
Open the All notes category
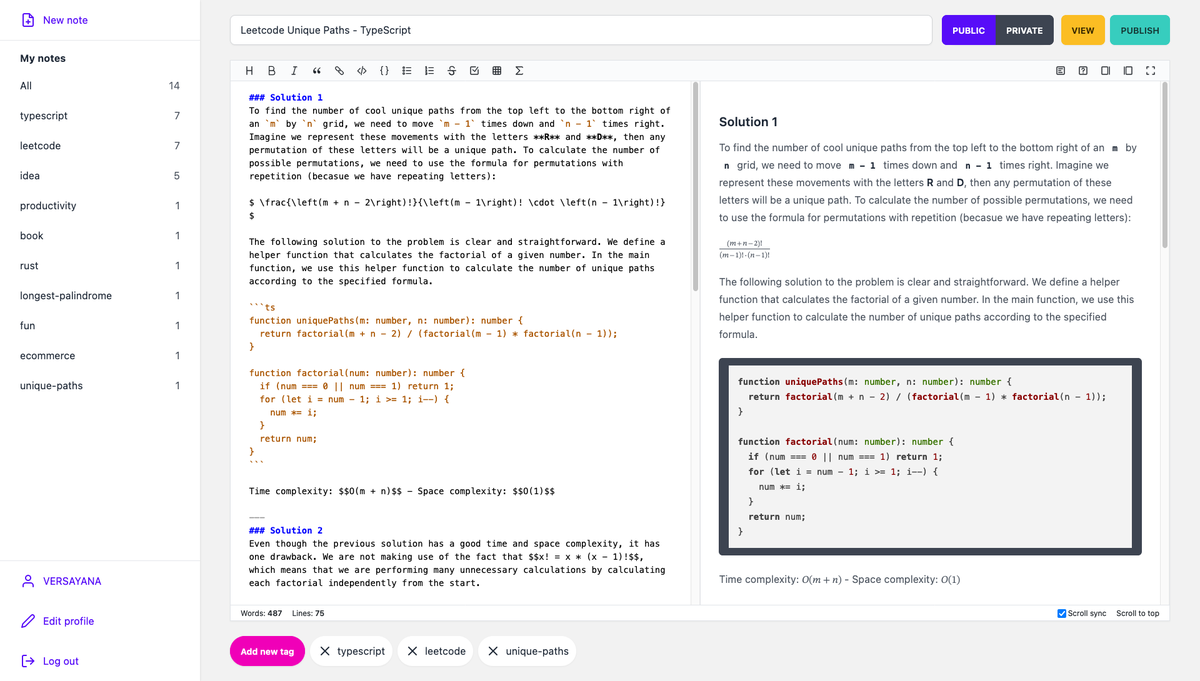[x=100, y=86]
